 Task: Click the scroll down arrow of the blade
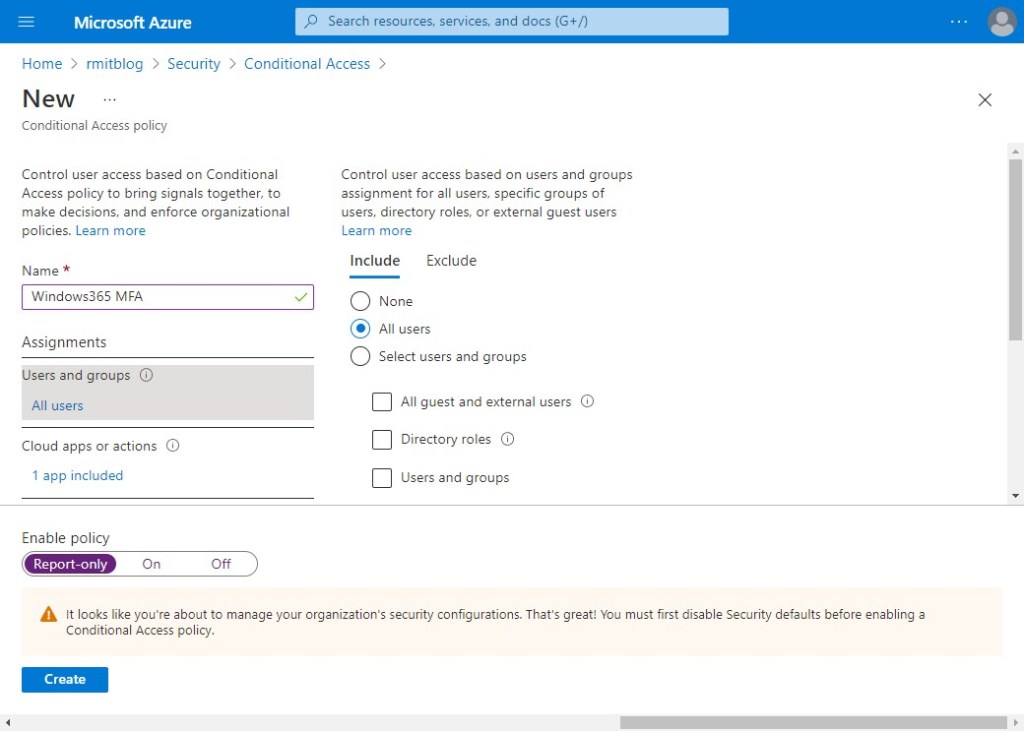[x=1015, y=496]
